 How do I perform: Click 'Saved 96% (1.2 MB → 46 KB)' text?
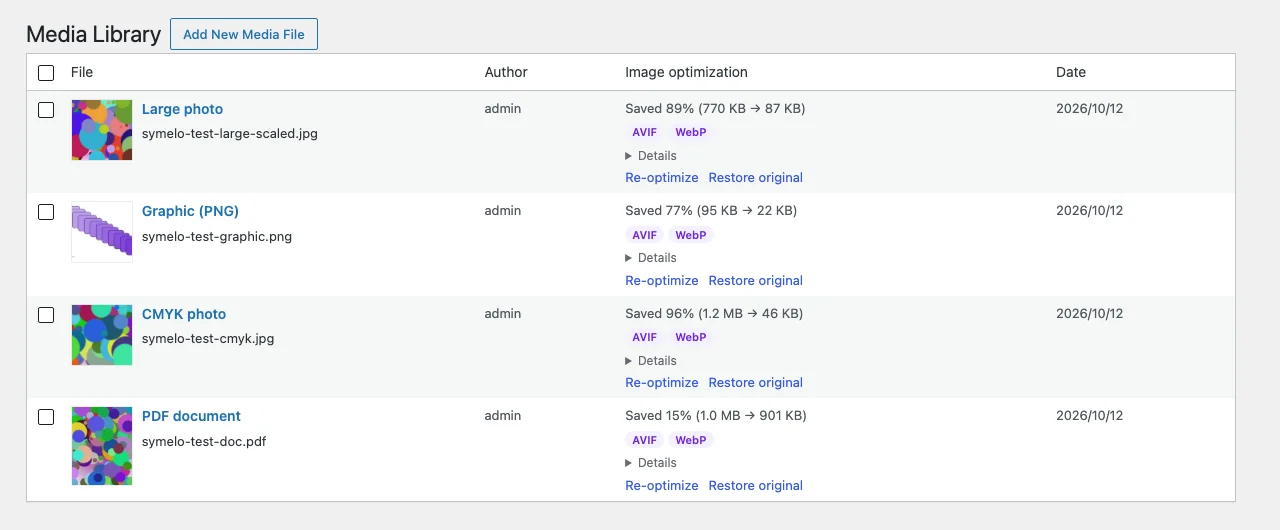point(714,314)
